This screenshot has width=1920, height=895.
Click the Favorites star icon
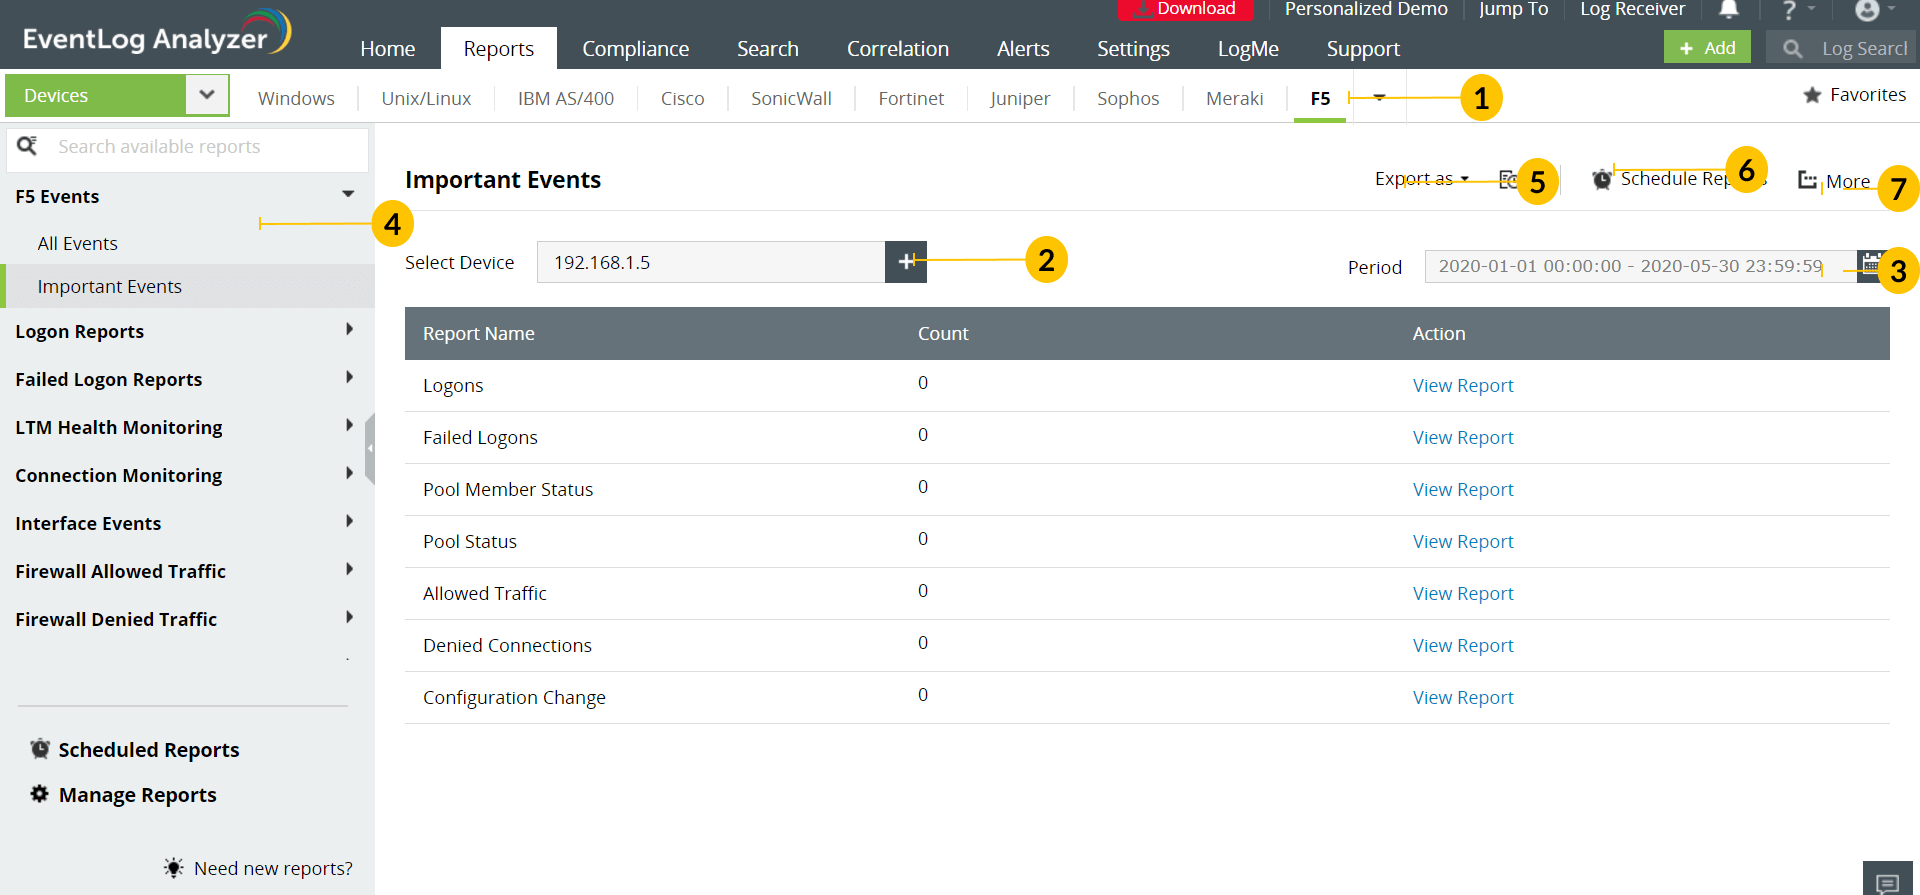(1812, 95)
